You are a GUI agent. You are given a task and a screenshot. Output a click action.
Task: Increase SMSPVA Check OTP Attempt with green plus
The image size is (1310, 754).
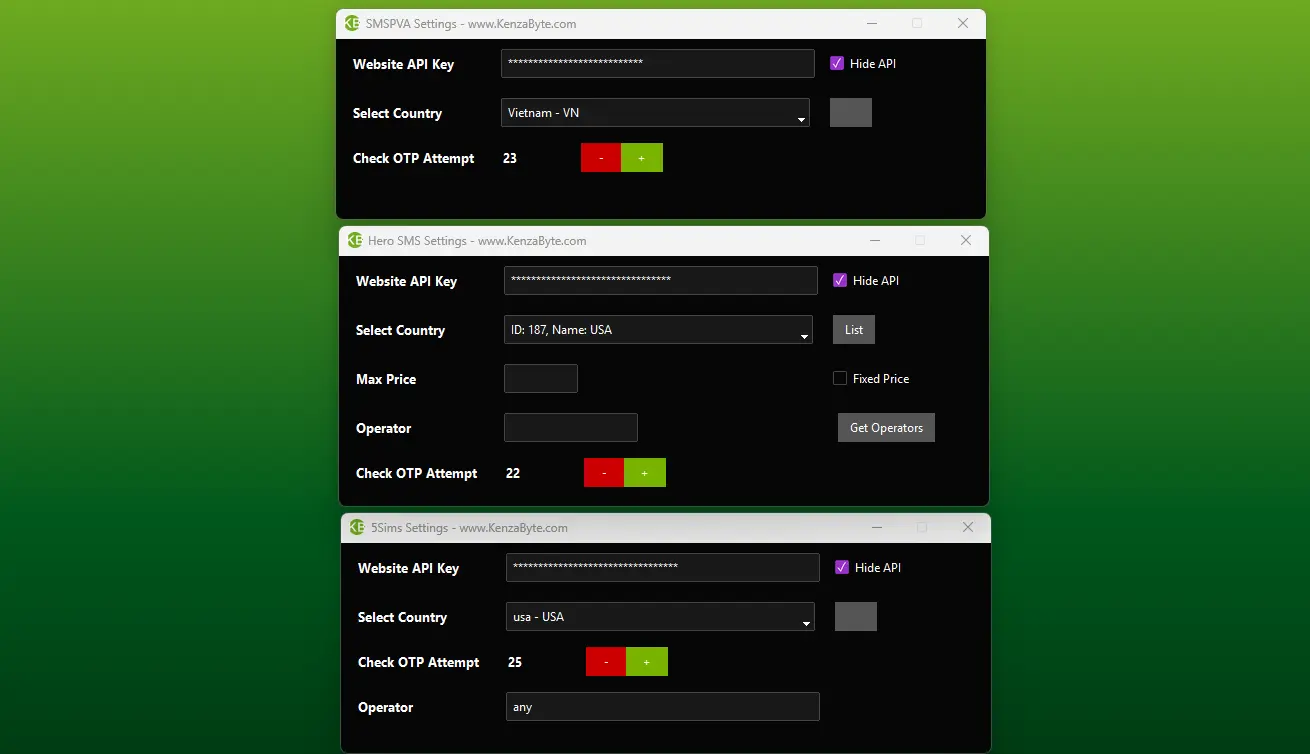642,158
